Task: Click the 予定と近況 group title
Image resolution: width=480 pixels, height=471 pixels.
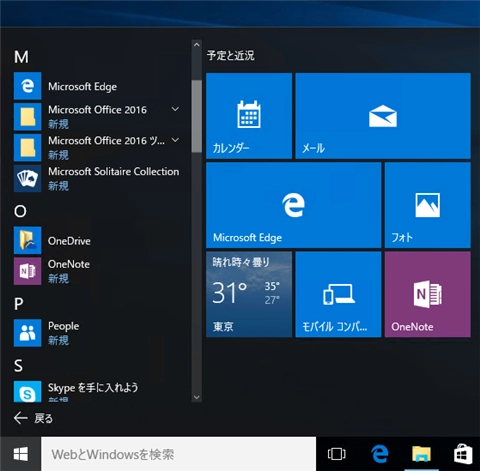Action: coord(231,55)
